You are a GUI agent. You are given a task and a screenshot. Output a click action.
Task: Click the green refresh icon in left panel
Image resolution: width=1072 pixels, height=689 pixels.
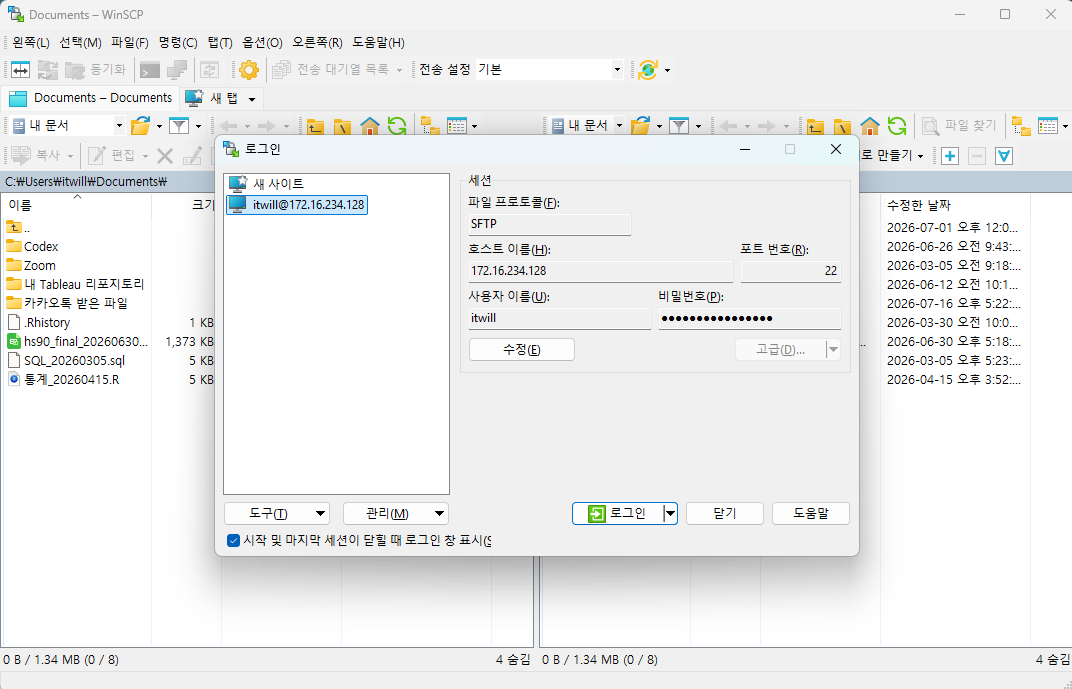[x=397, y=126]
